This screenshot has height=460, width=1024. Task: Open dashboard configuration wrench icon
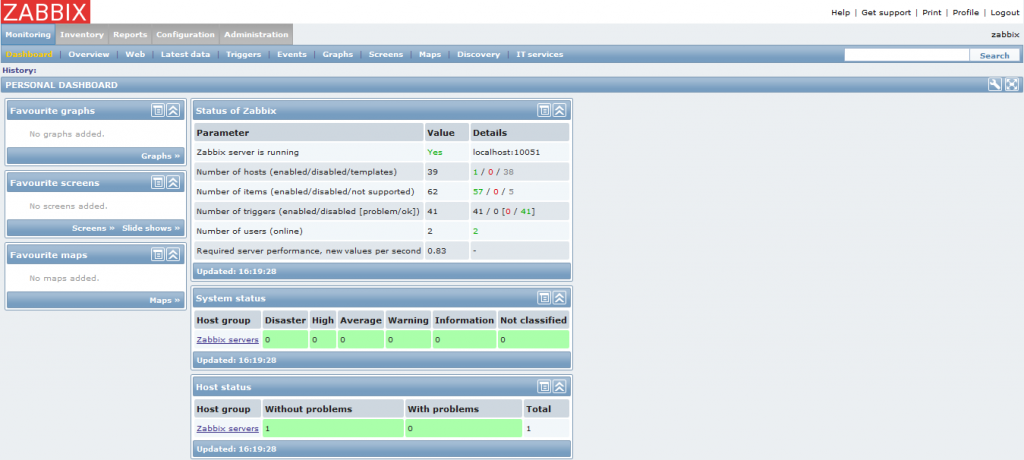[995, 85]
